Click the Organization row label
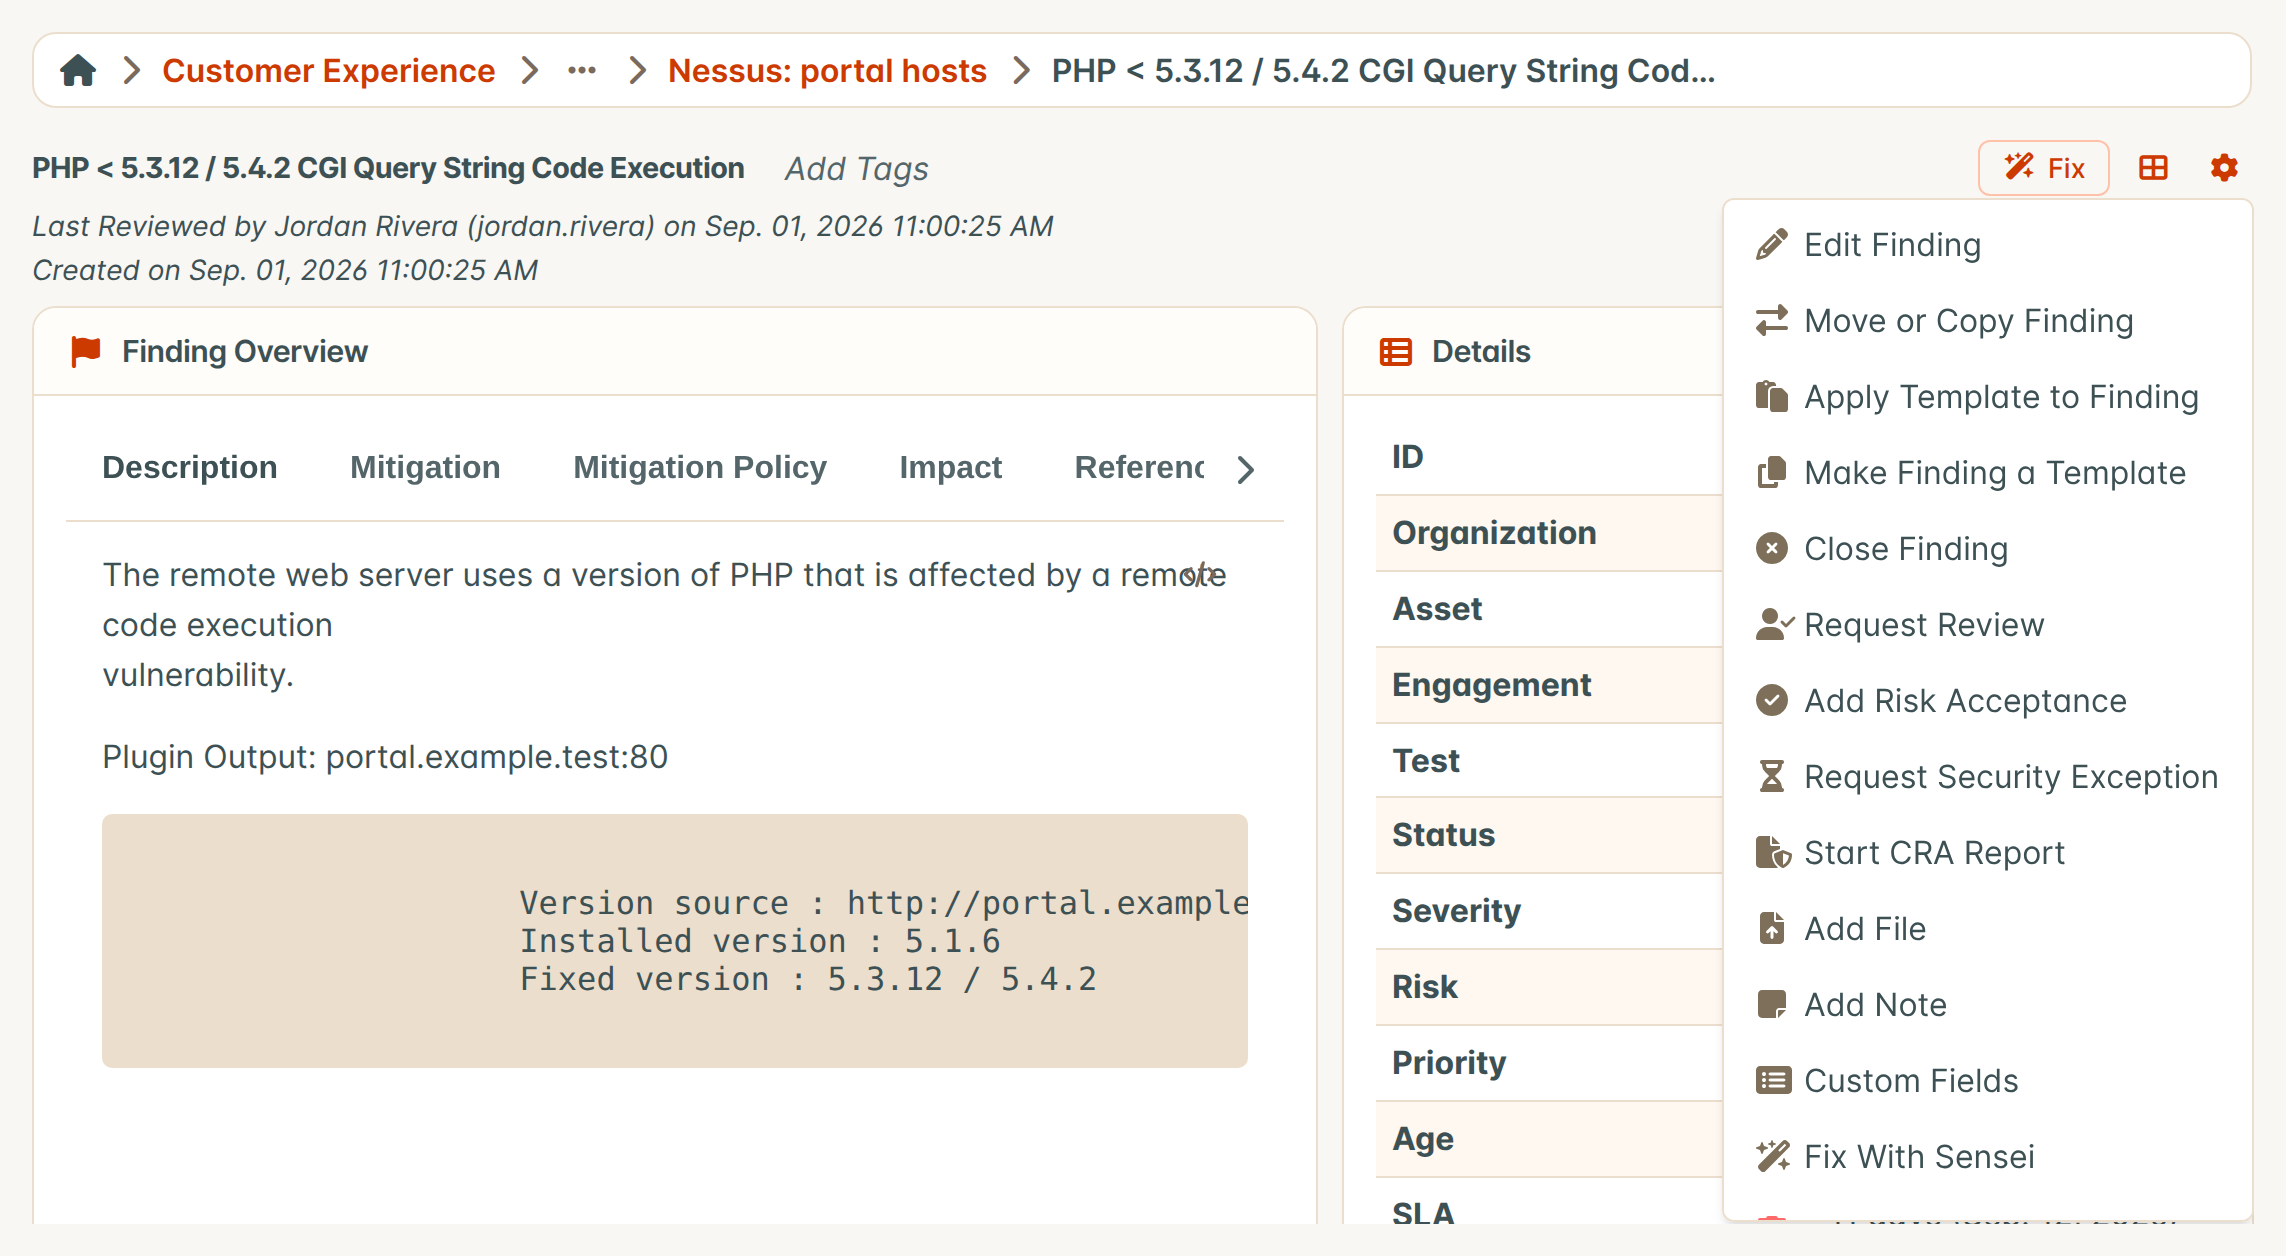This screenshot has width=2286, height=1256. click(x=1494, y=533)
